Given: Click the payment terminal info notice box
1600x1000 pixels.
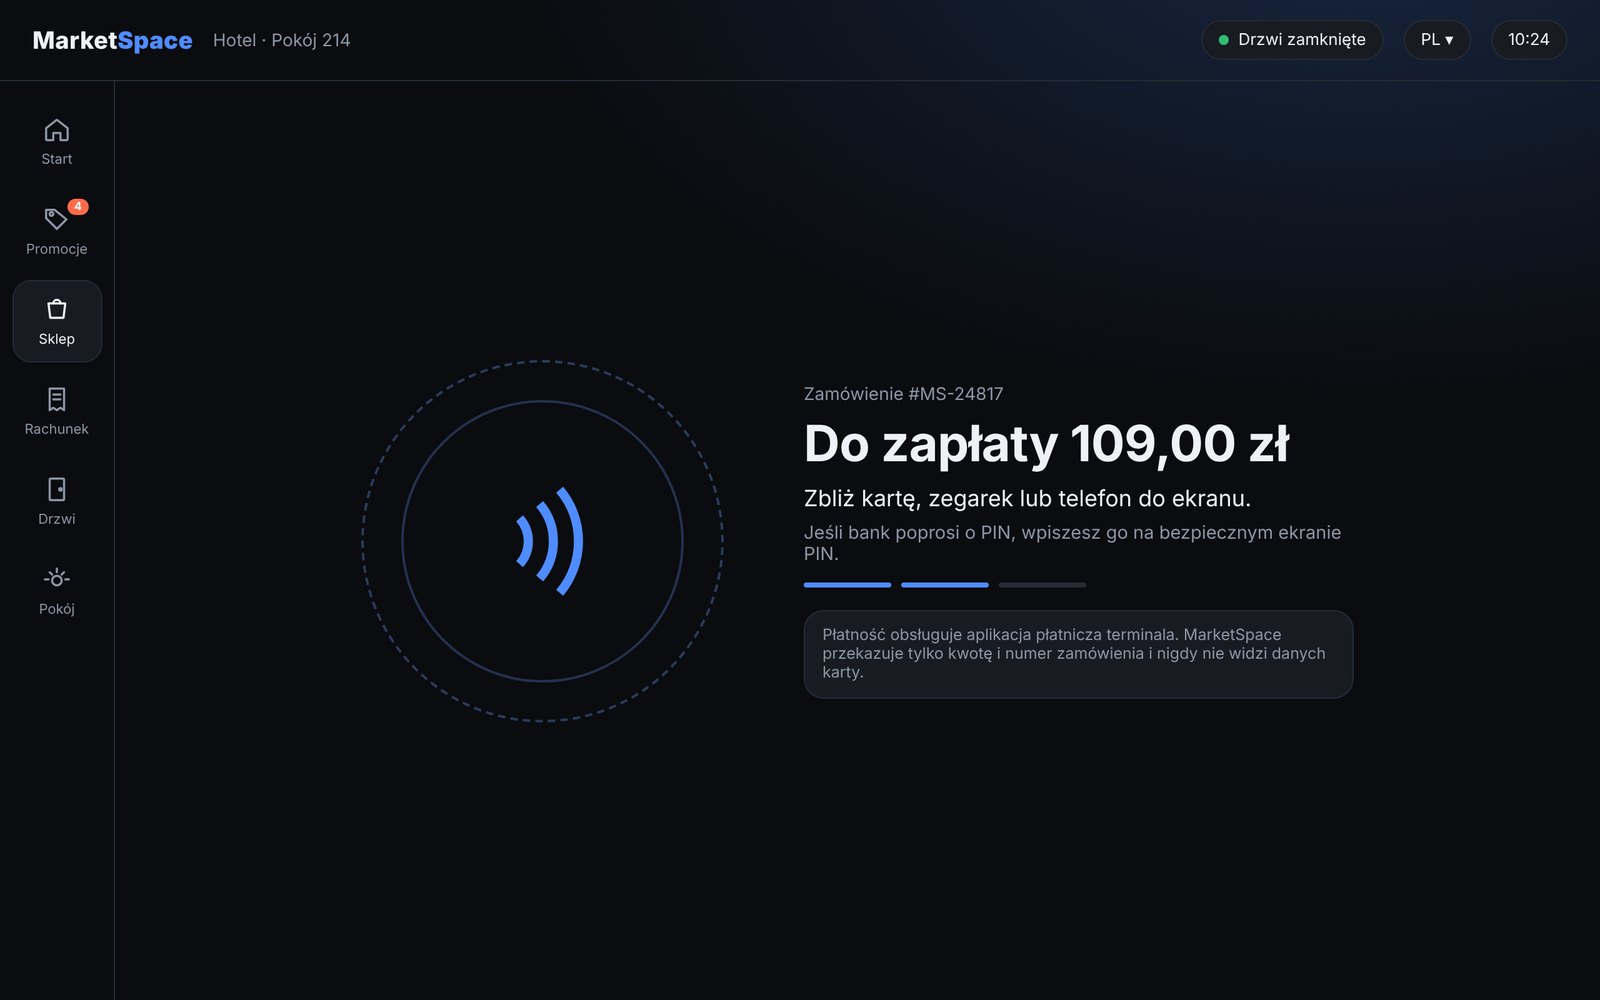Looking at the screenshot, I should pos(1078,654).
